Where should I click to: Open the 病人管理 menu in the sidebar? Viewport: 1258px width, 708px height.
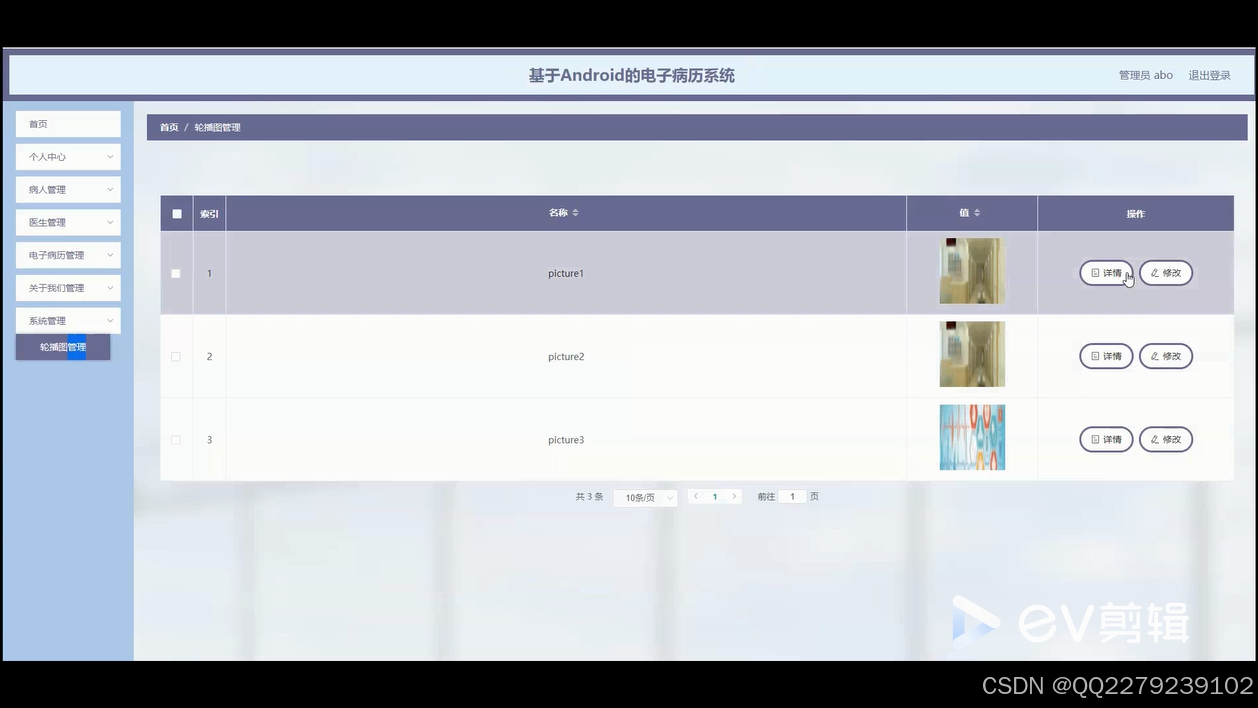click(x=67, y=189)
